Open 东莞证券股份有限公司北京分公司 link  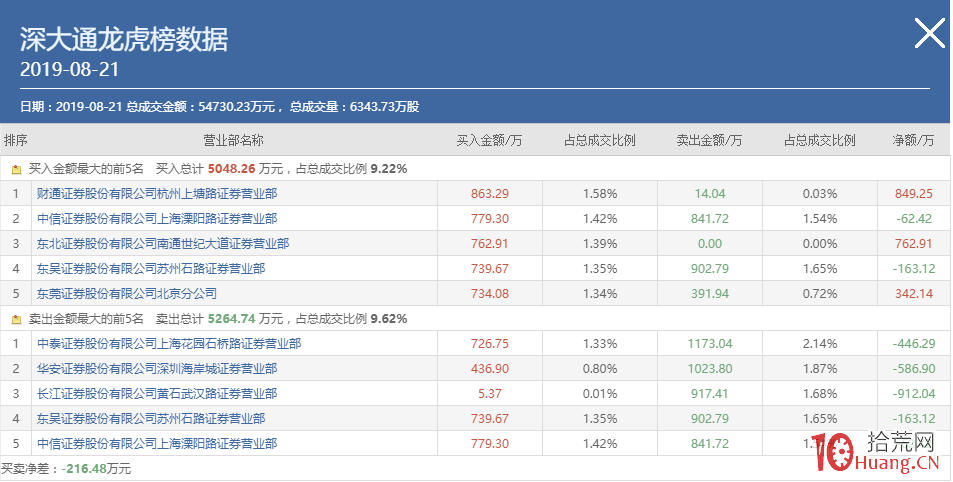[126, 294]
